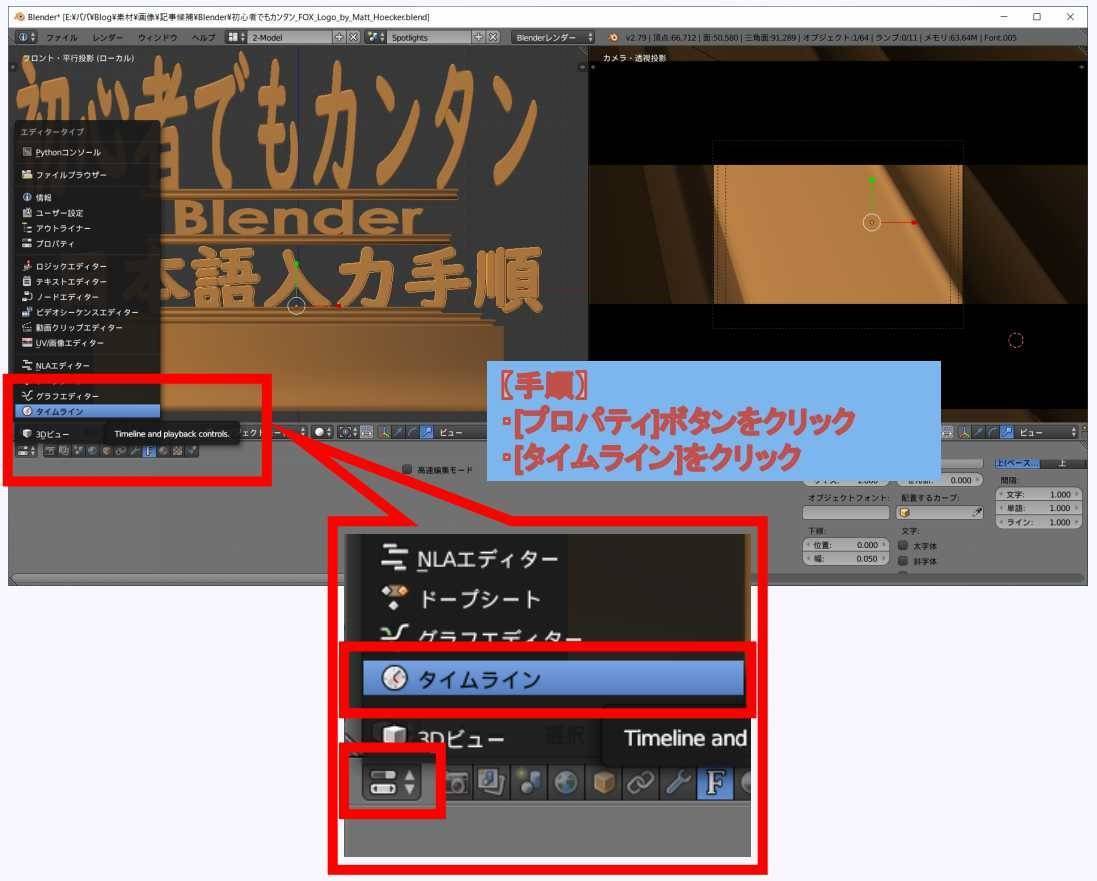Delete the 2-Model screen layout
The height and width of the screenshot is (881, 1097).
[x=353, y=37]
